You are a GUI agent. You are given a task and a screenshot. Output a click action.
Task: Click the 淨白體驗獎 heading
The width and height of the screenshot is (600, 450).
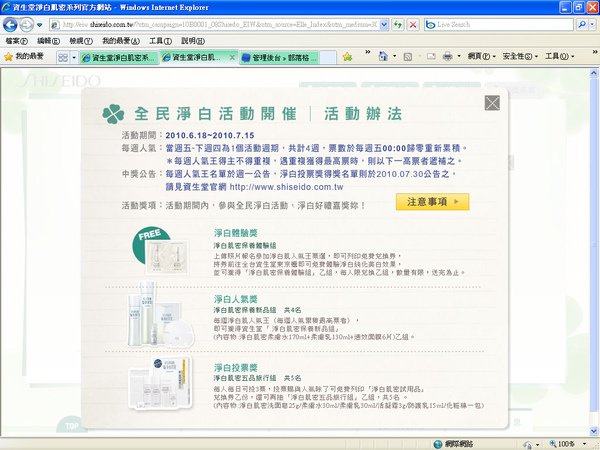[x=236, y=233]
